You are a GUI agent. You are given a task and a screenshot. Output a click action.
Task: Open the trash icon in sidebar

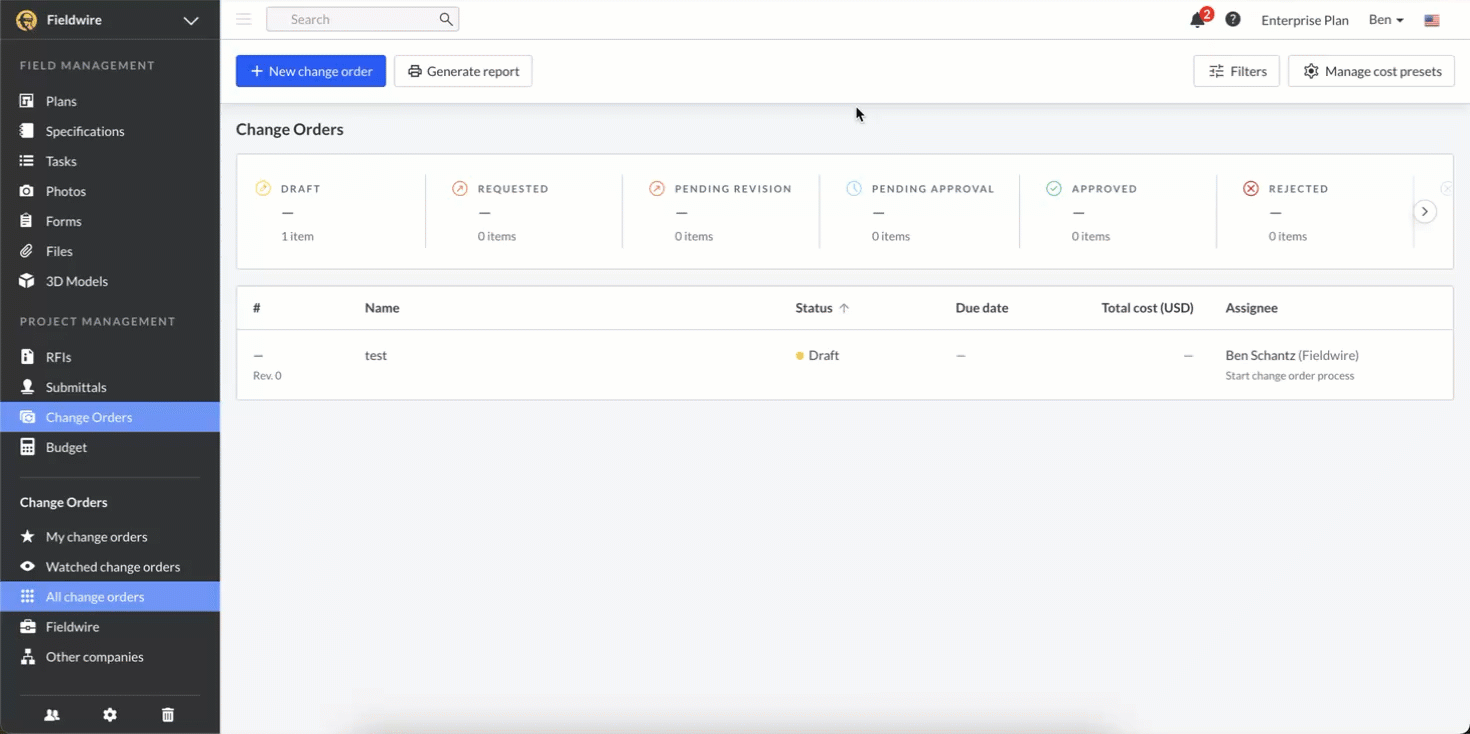coord(168,715)
